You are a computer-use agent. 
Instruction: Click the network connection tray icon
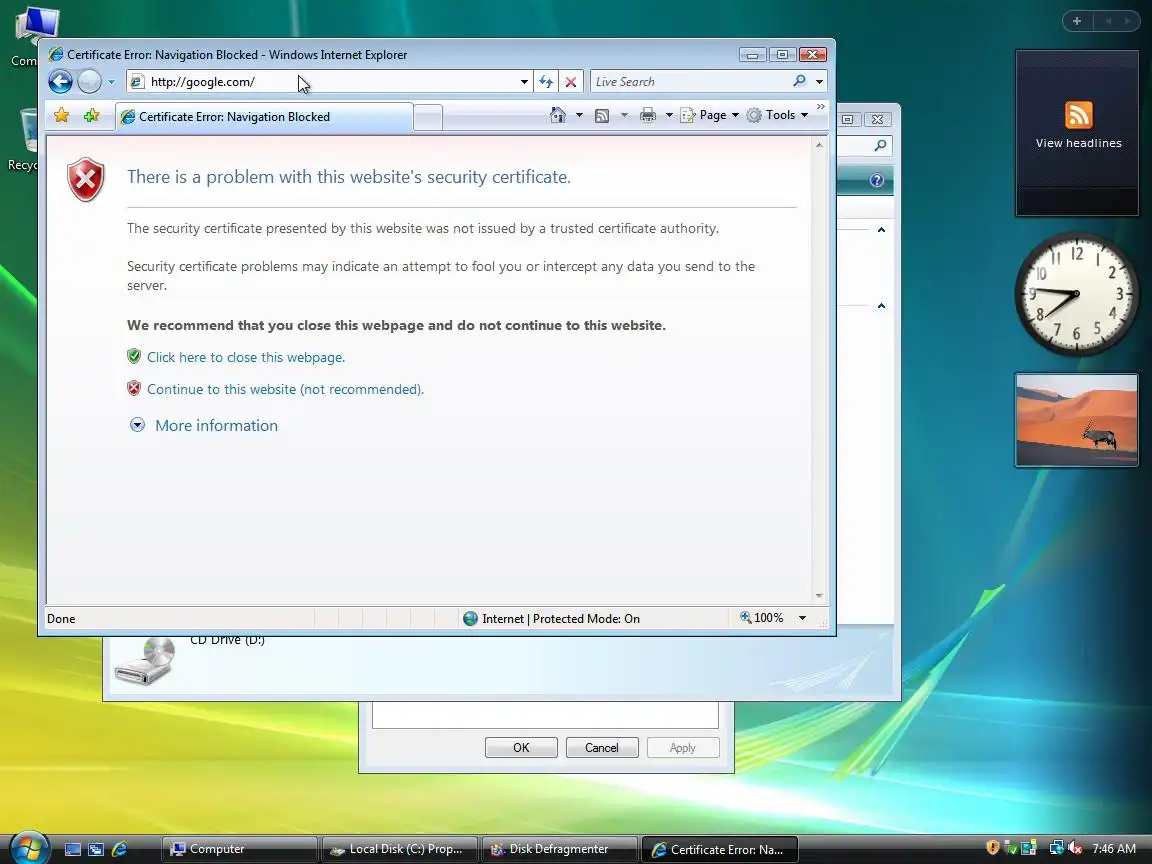tap(1056, 848)
